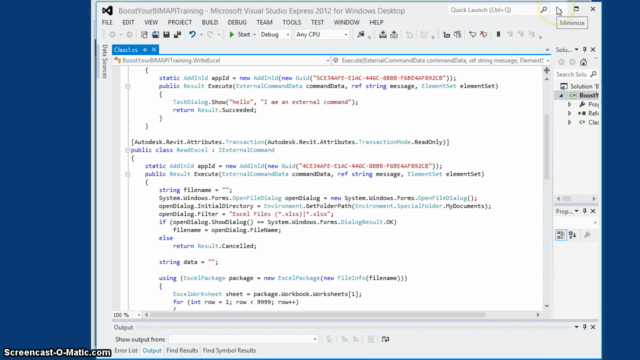Click the green Start debugging button
This screenshot has width=640, height=360.
(240, 35)
